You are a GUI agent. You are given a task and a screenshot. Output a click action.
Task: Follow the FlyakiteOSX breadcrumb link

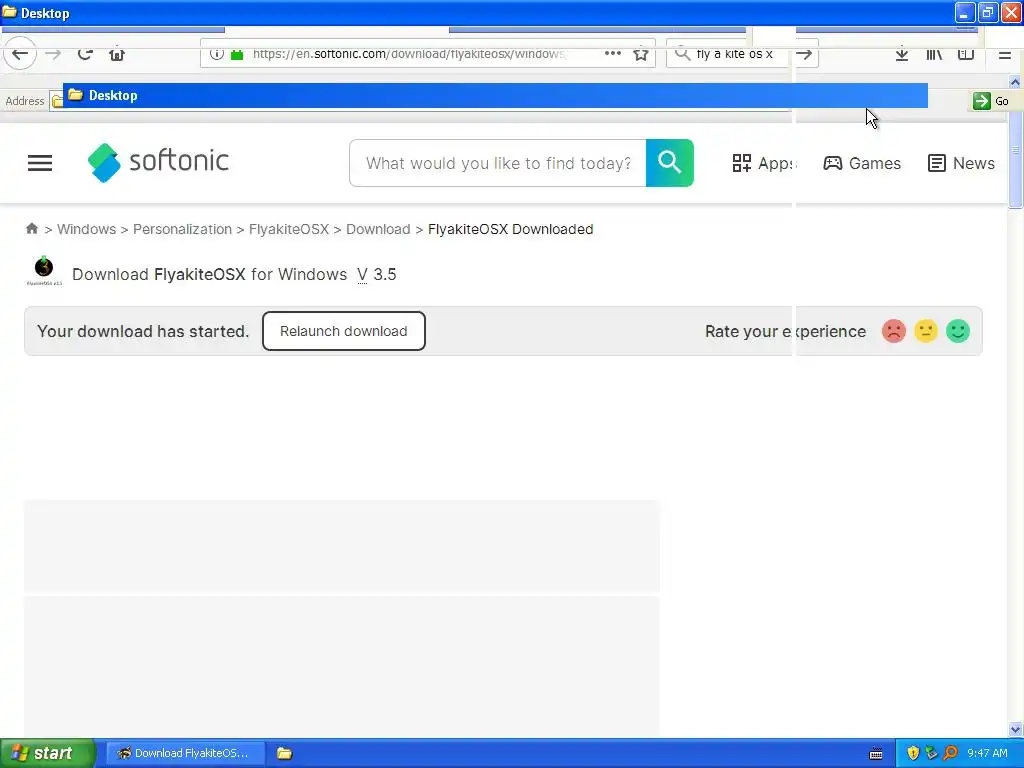289,229
